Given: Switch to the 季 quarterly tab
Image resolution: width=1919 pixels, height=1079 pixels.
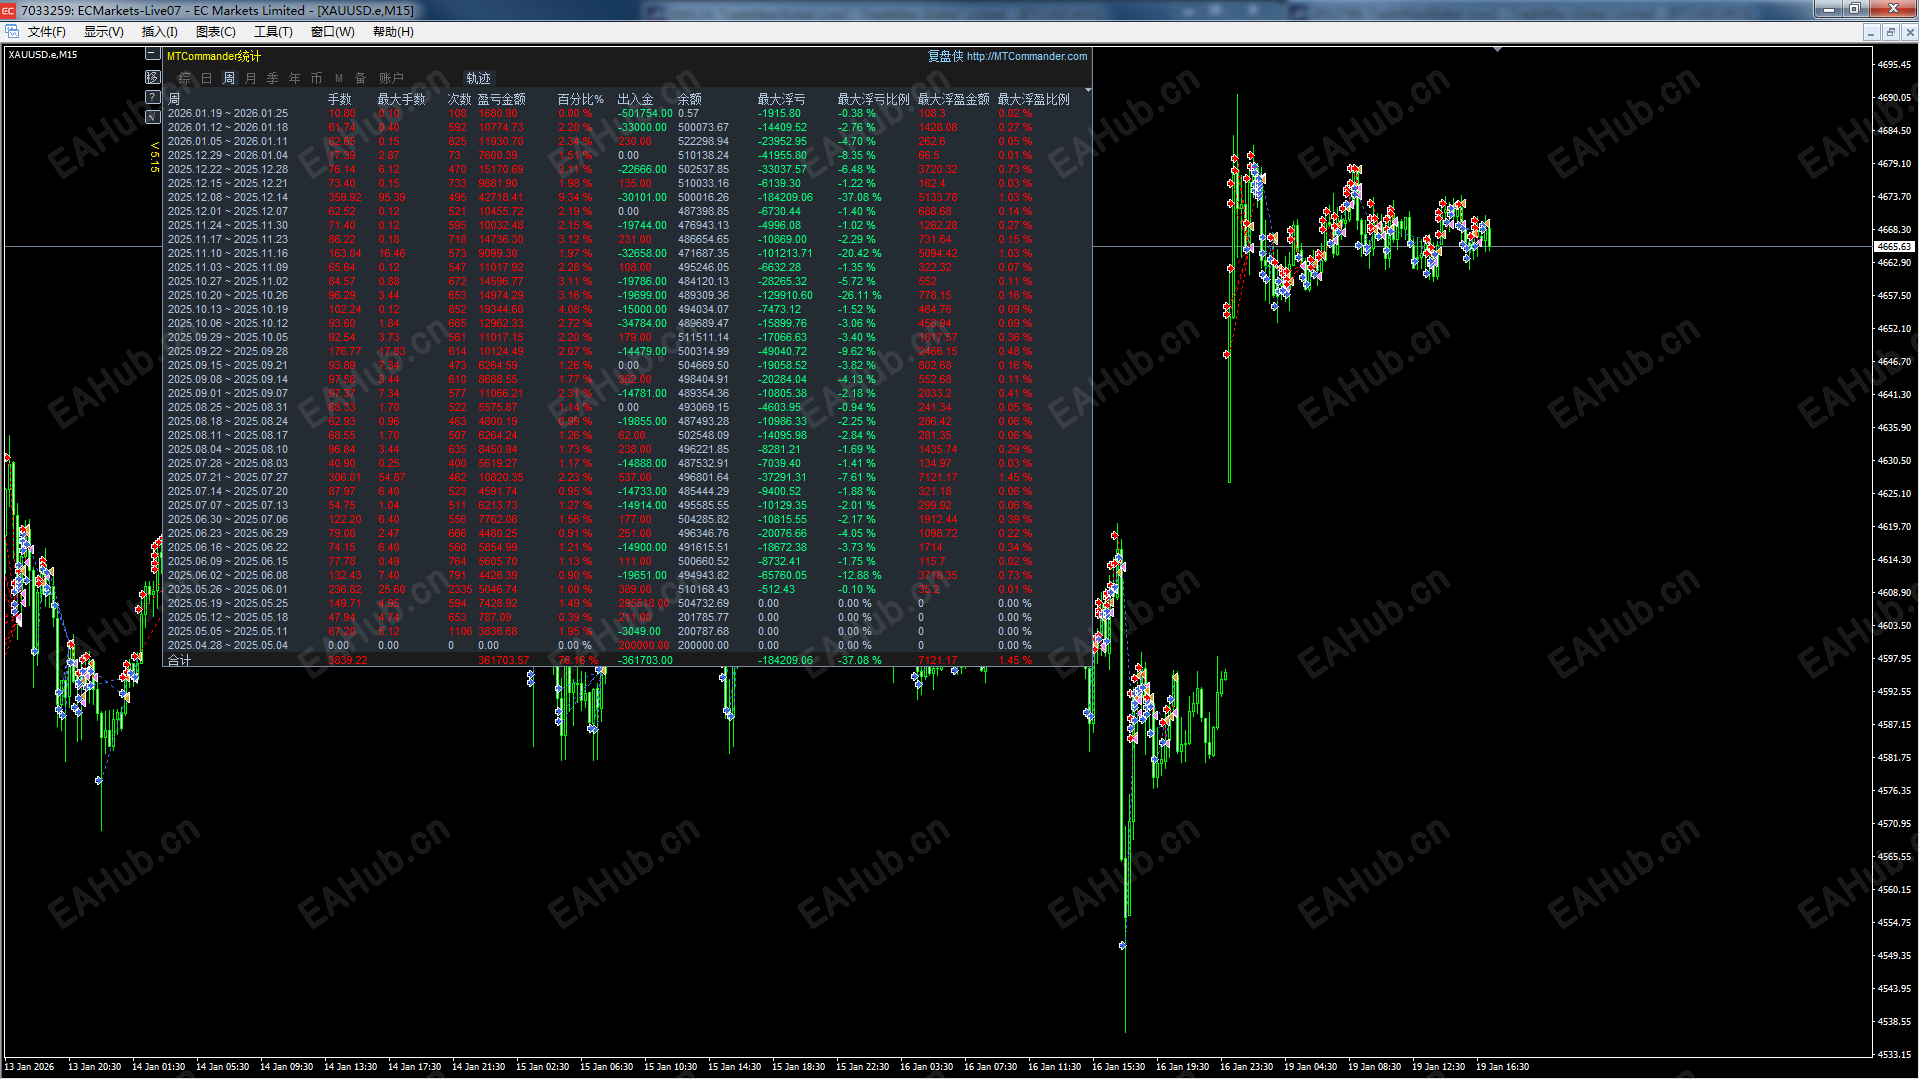Looking at the screenshot, I should [x=273, y=78].
